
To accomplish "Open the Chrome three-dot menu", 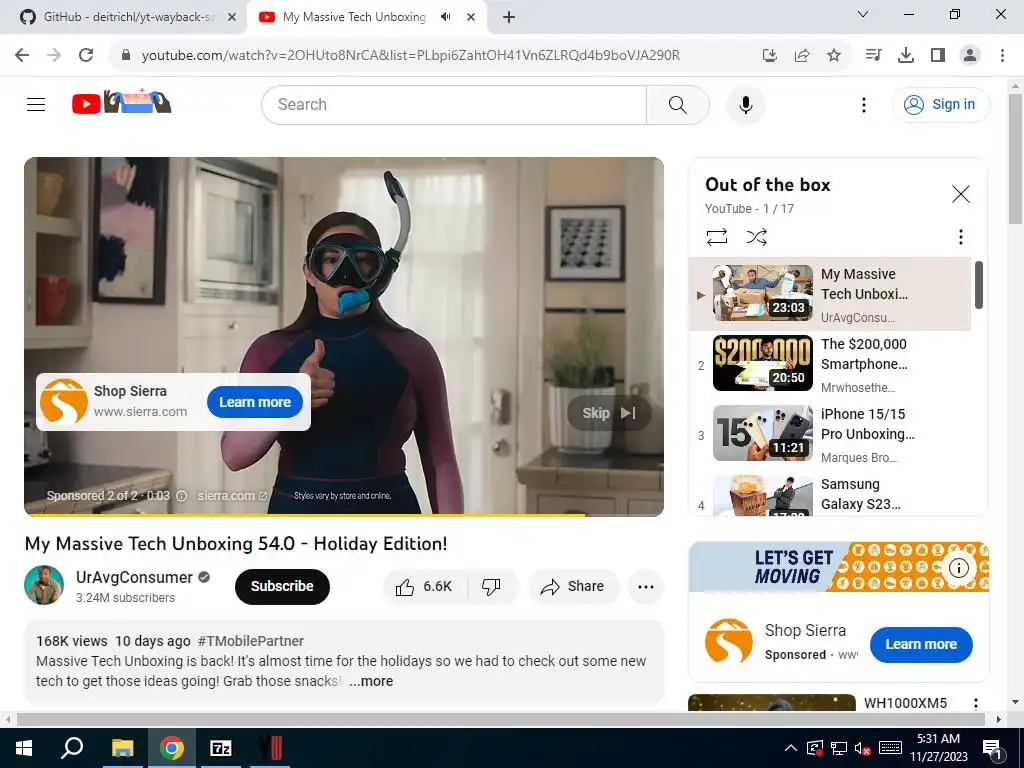I will click(1002, 55).
